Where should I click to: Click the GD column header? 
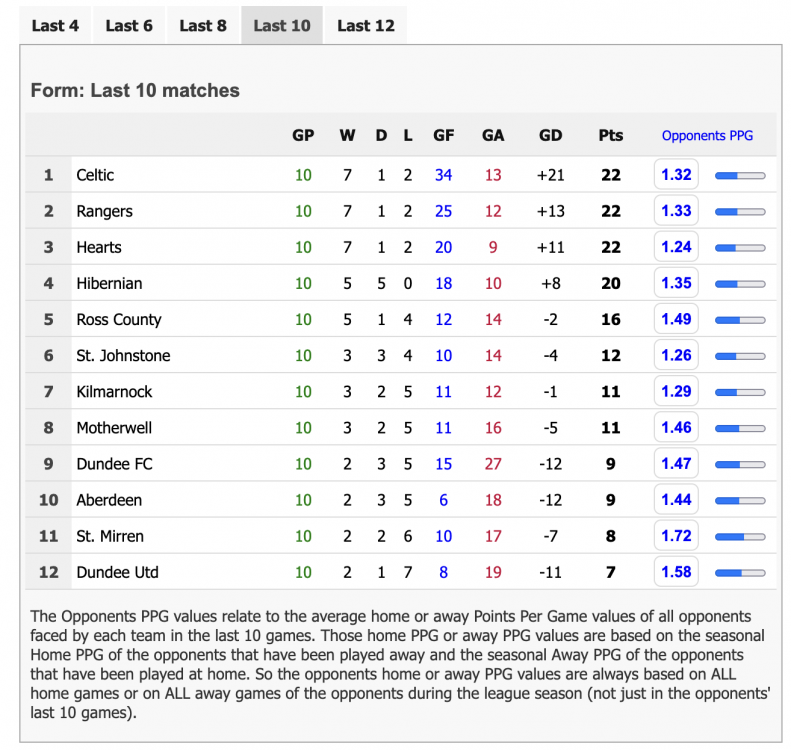550,136
